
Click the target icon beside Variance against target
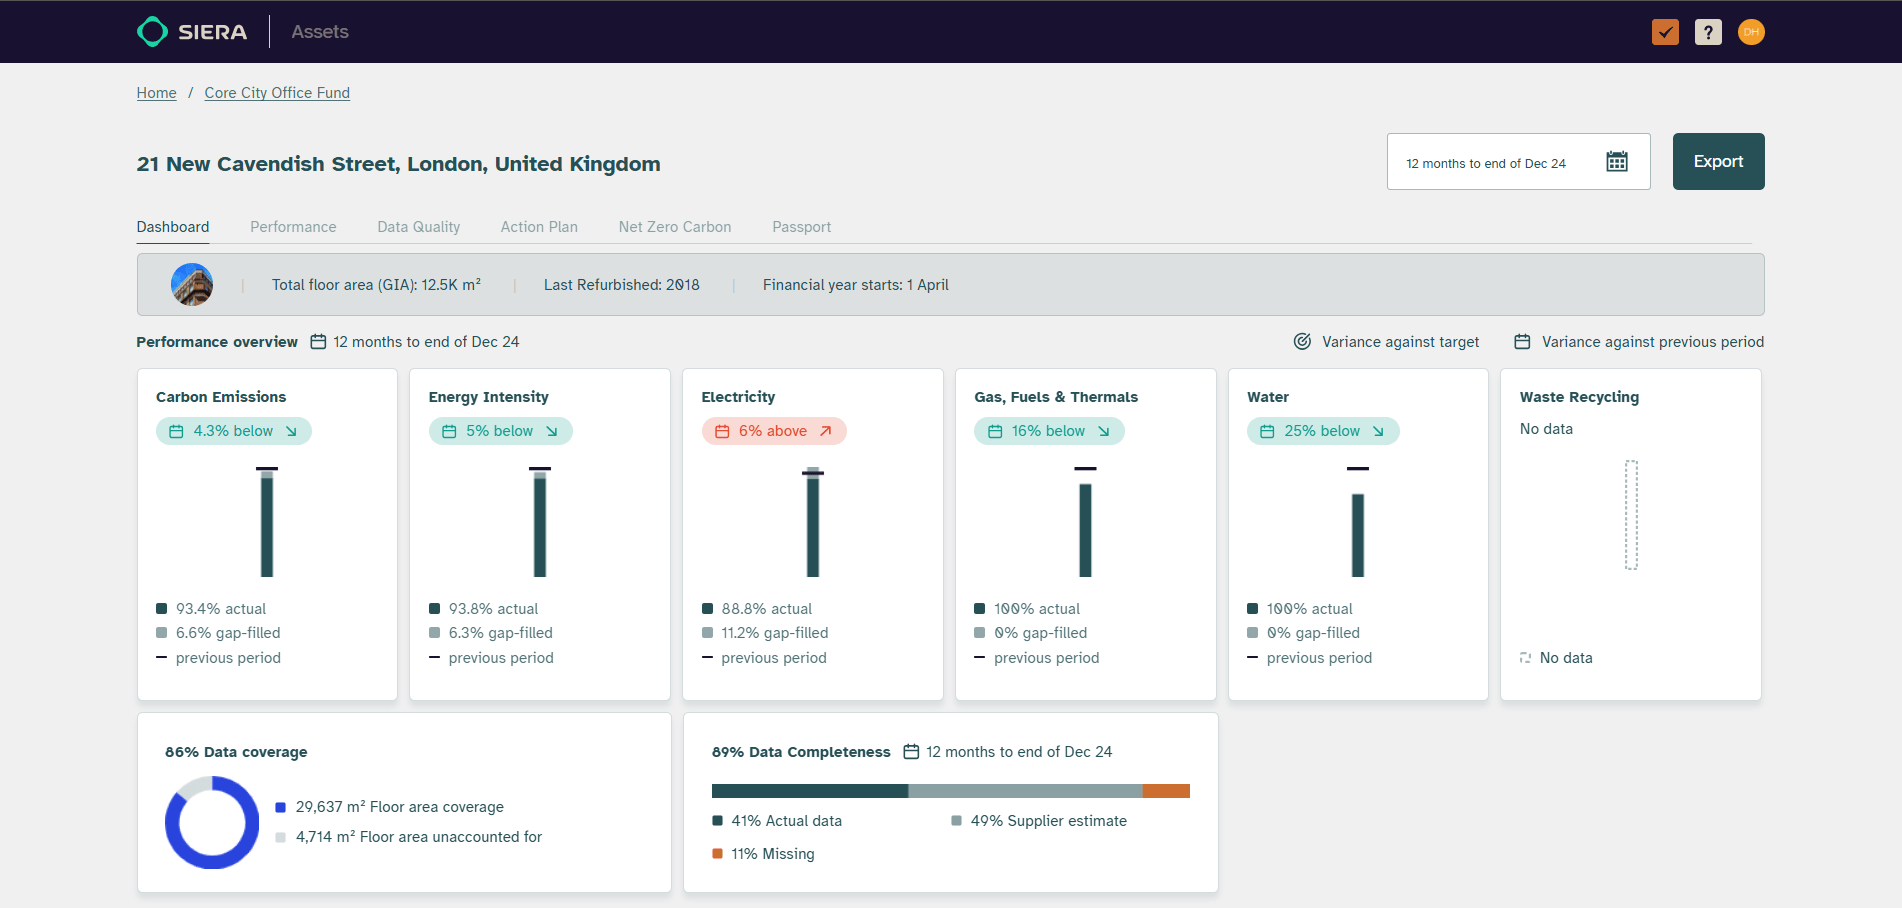point(1302,342)
